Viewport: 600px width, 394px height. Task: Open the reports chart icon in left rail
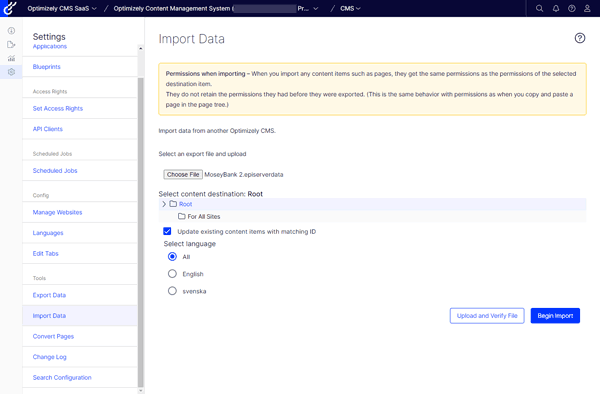point(11,58)
